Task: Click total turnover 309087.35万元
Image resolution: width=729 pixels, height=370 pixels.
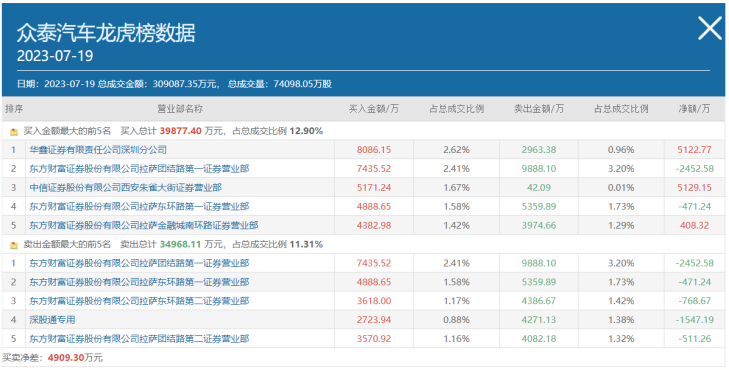Action: pos(185,84)
